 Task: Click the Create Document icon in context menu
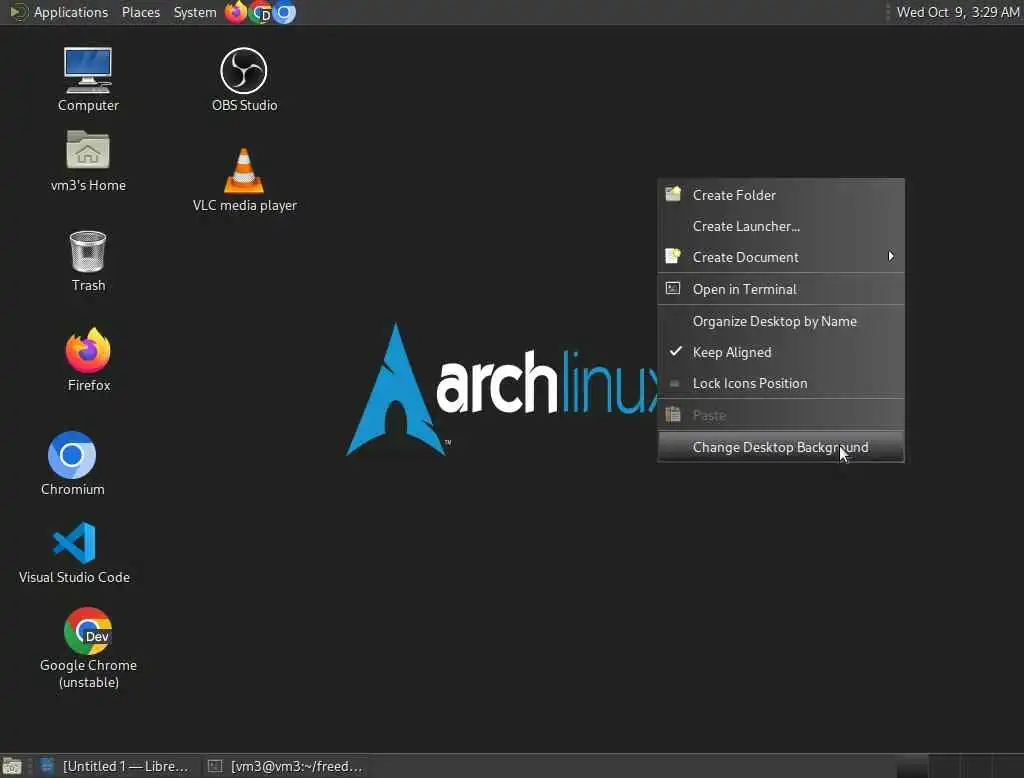673,256
